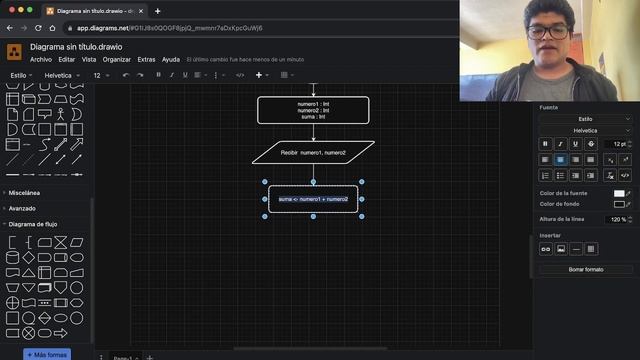
Task: Open Helvetica font dropdown in right panel
Action: click(585, 131)
